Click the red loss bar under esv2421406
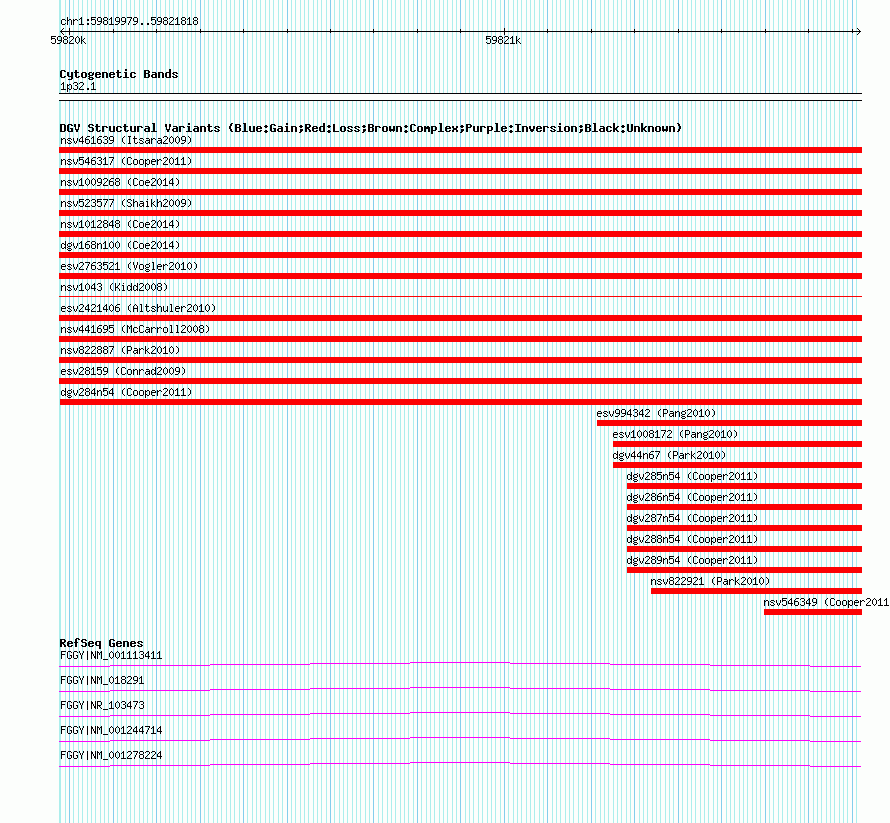This screenshot has width=890, height=823. tap(460, 318)
